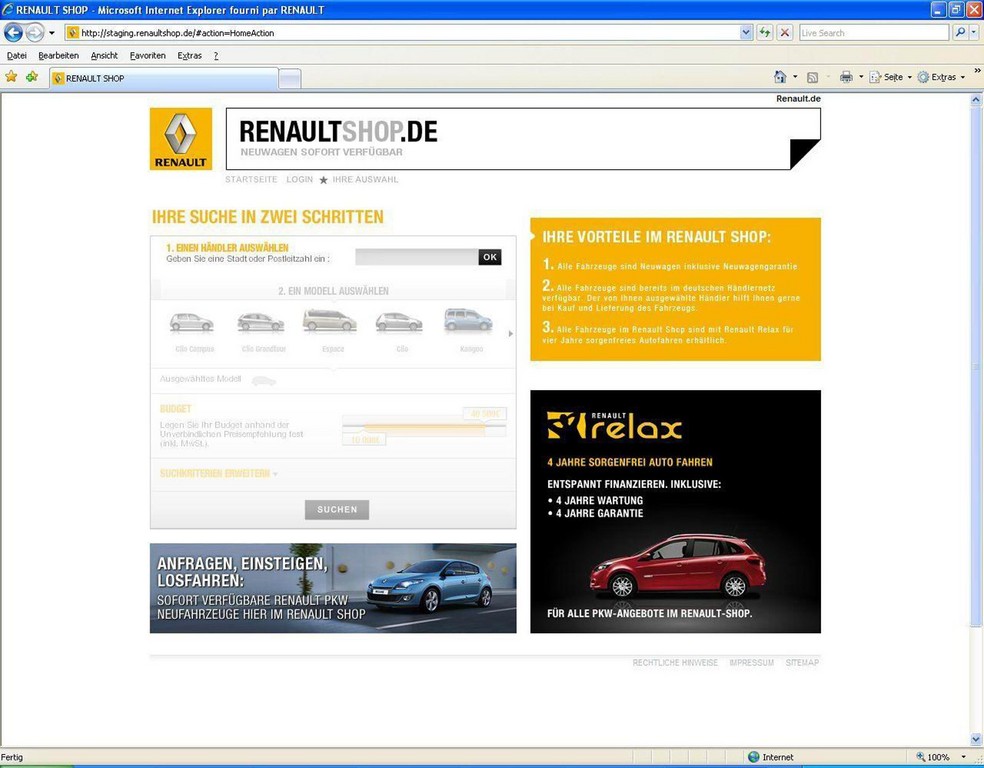Image resolution: width=984 pixels, height=768 pixels.
Task: Expand the address bar history dropdown
Action: (x=746, y=33)
